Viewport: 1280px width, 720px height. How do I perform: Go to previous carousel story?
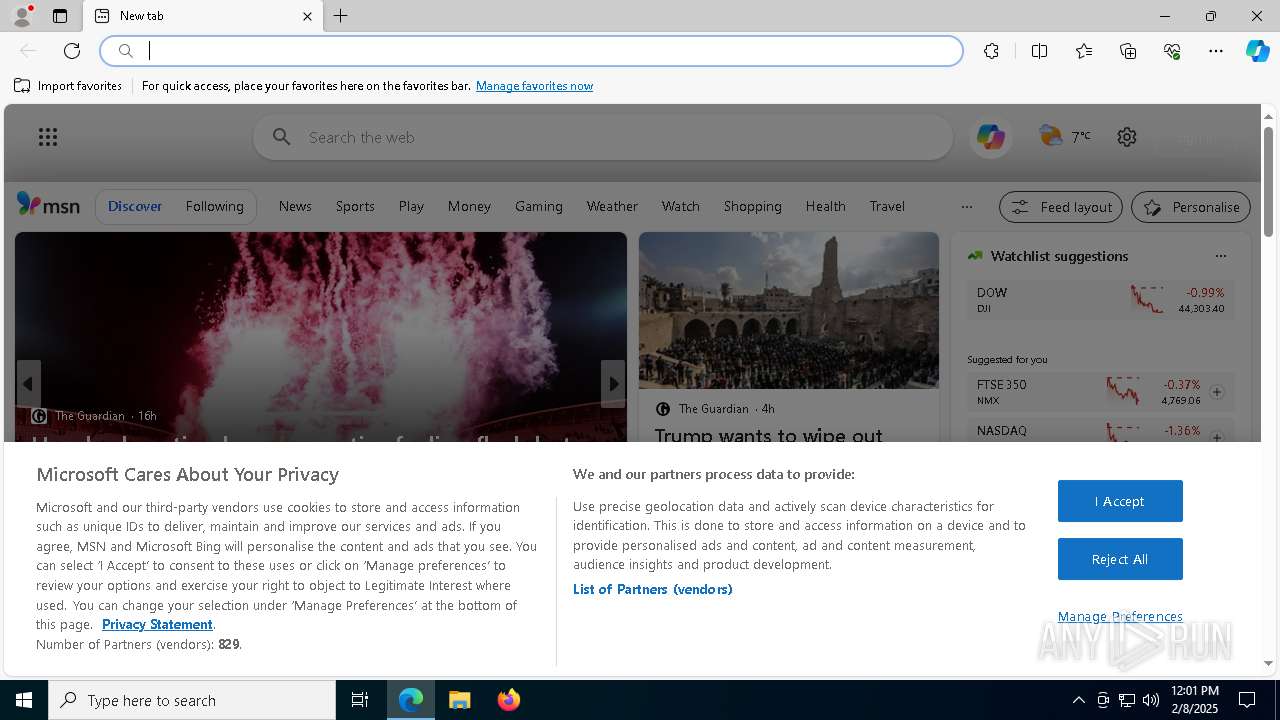tap(28, 384)
